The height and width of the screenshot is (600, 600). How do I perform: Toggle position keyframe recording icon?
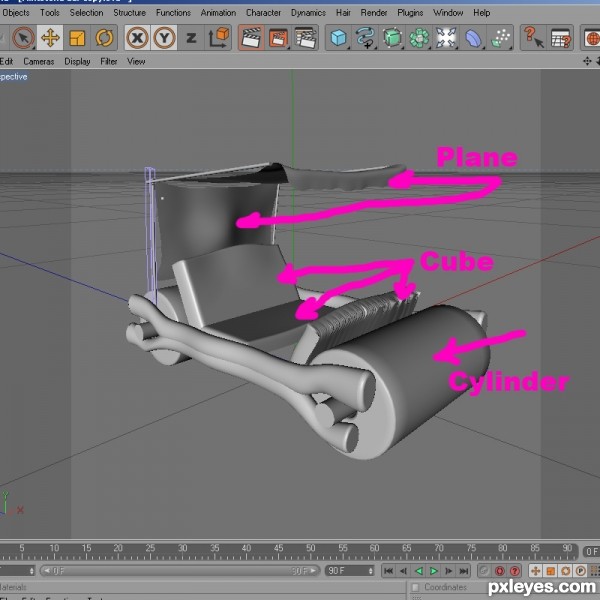(535, 571)
